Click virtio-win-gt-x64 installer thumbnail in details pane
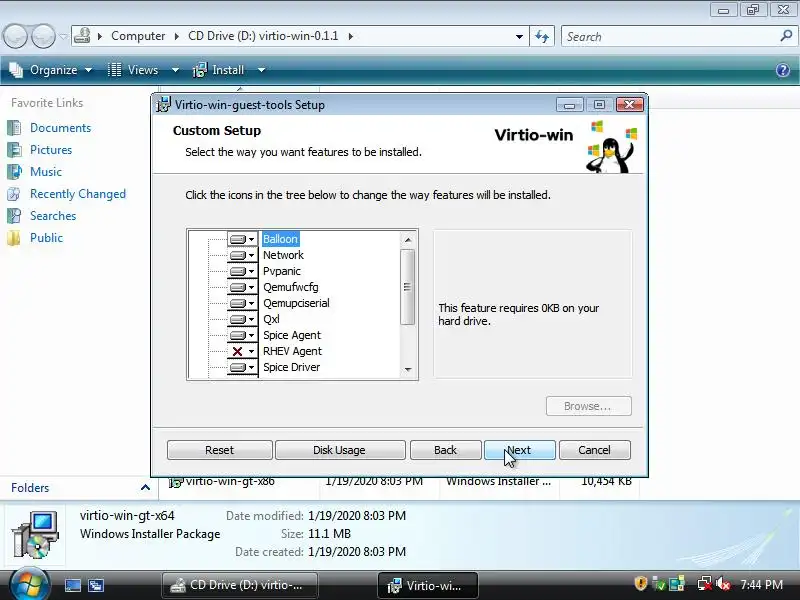This screenshot has width=800, height=600. click(x=36, y=534)
